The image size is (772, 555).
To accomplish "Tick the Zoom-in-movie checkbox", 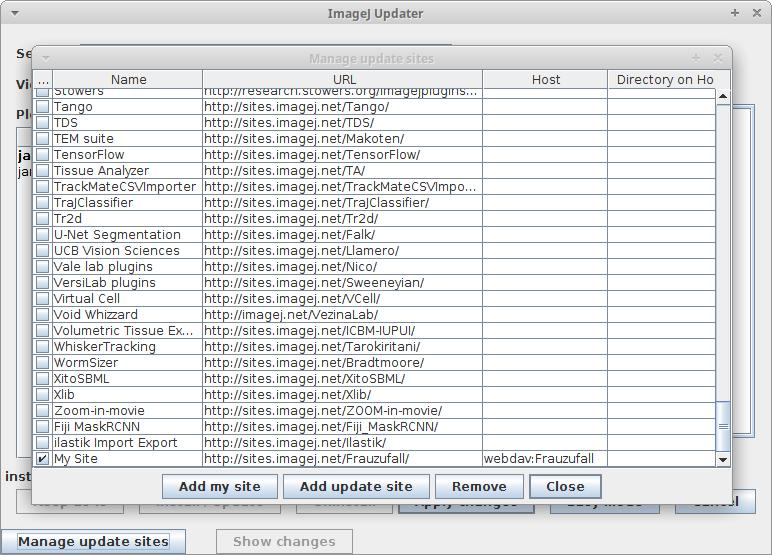I will [x=43, y=411].
